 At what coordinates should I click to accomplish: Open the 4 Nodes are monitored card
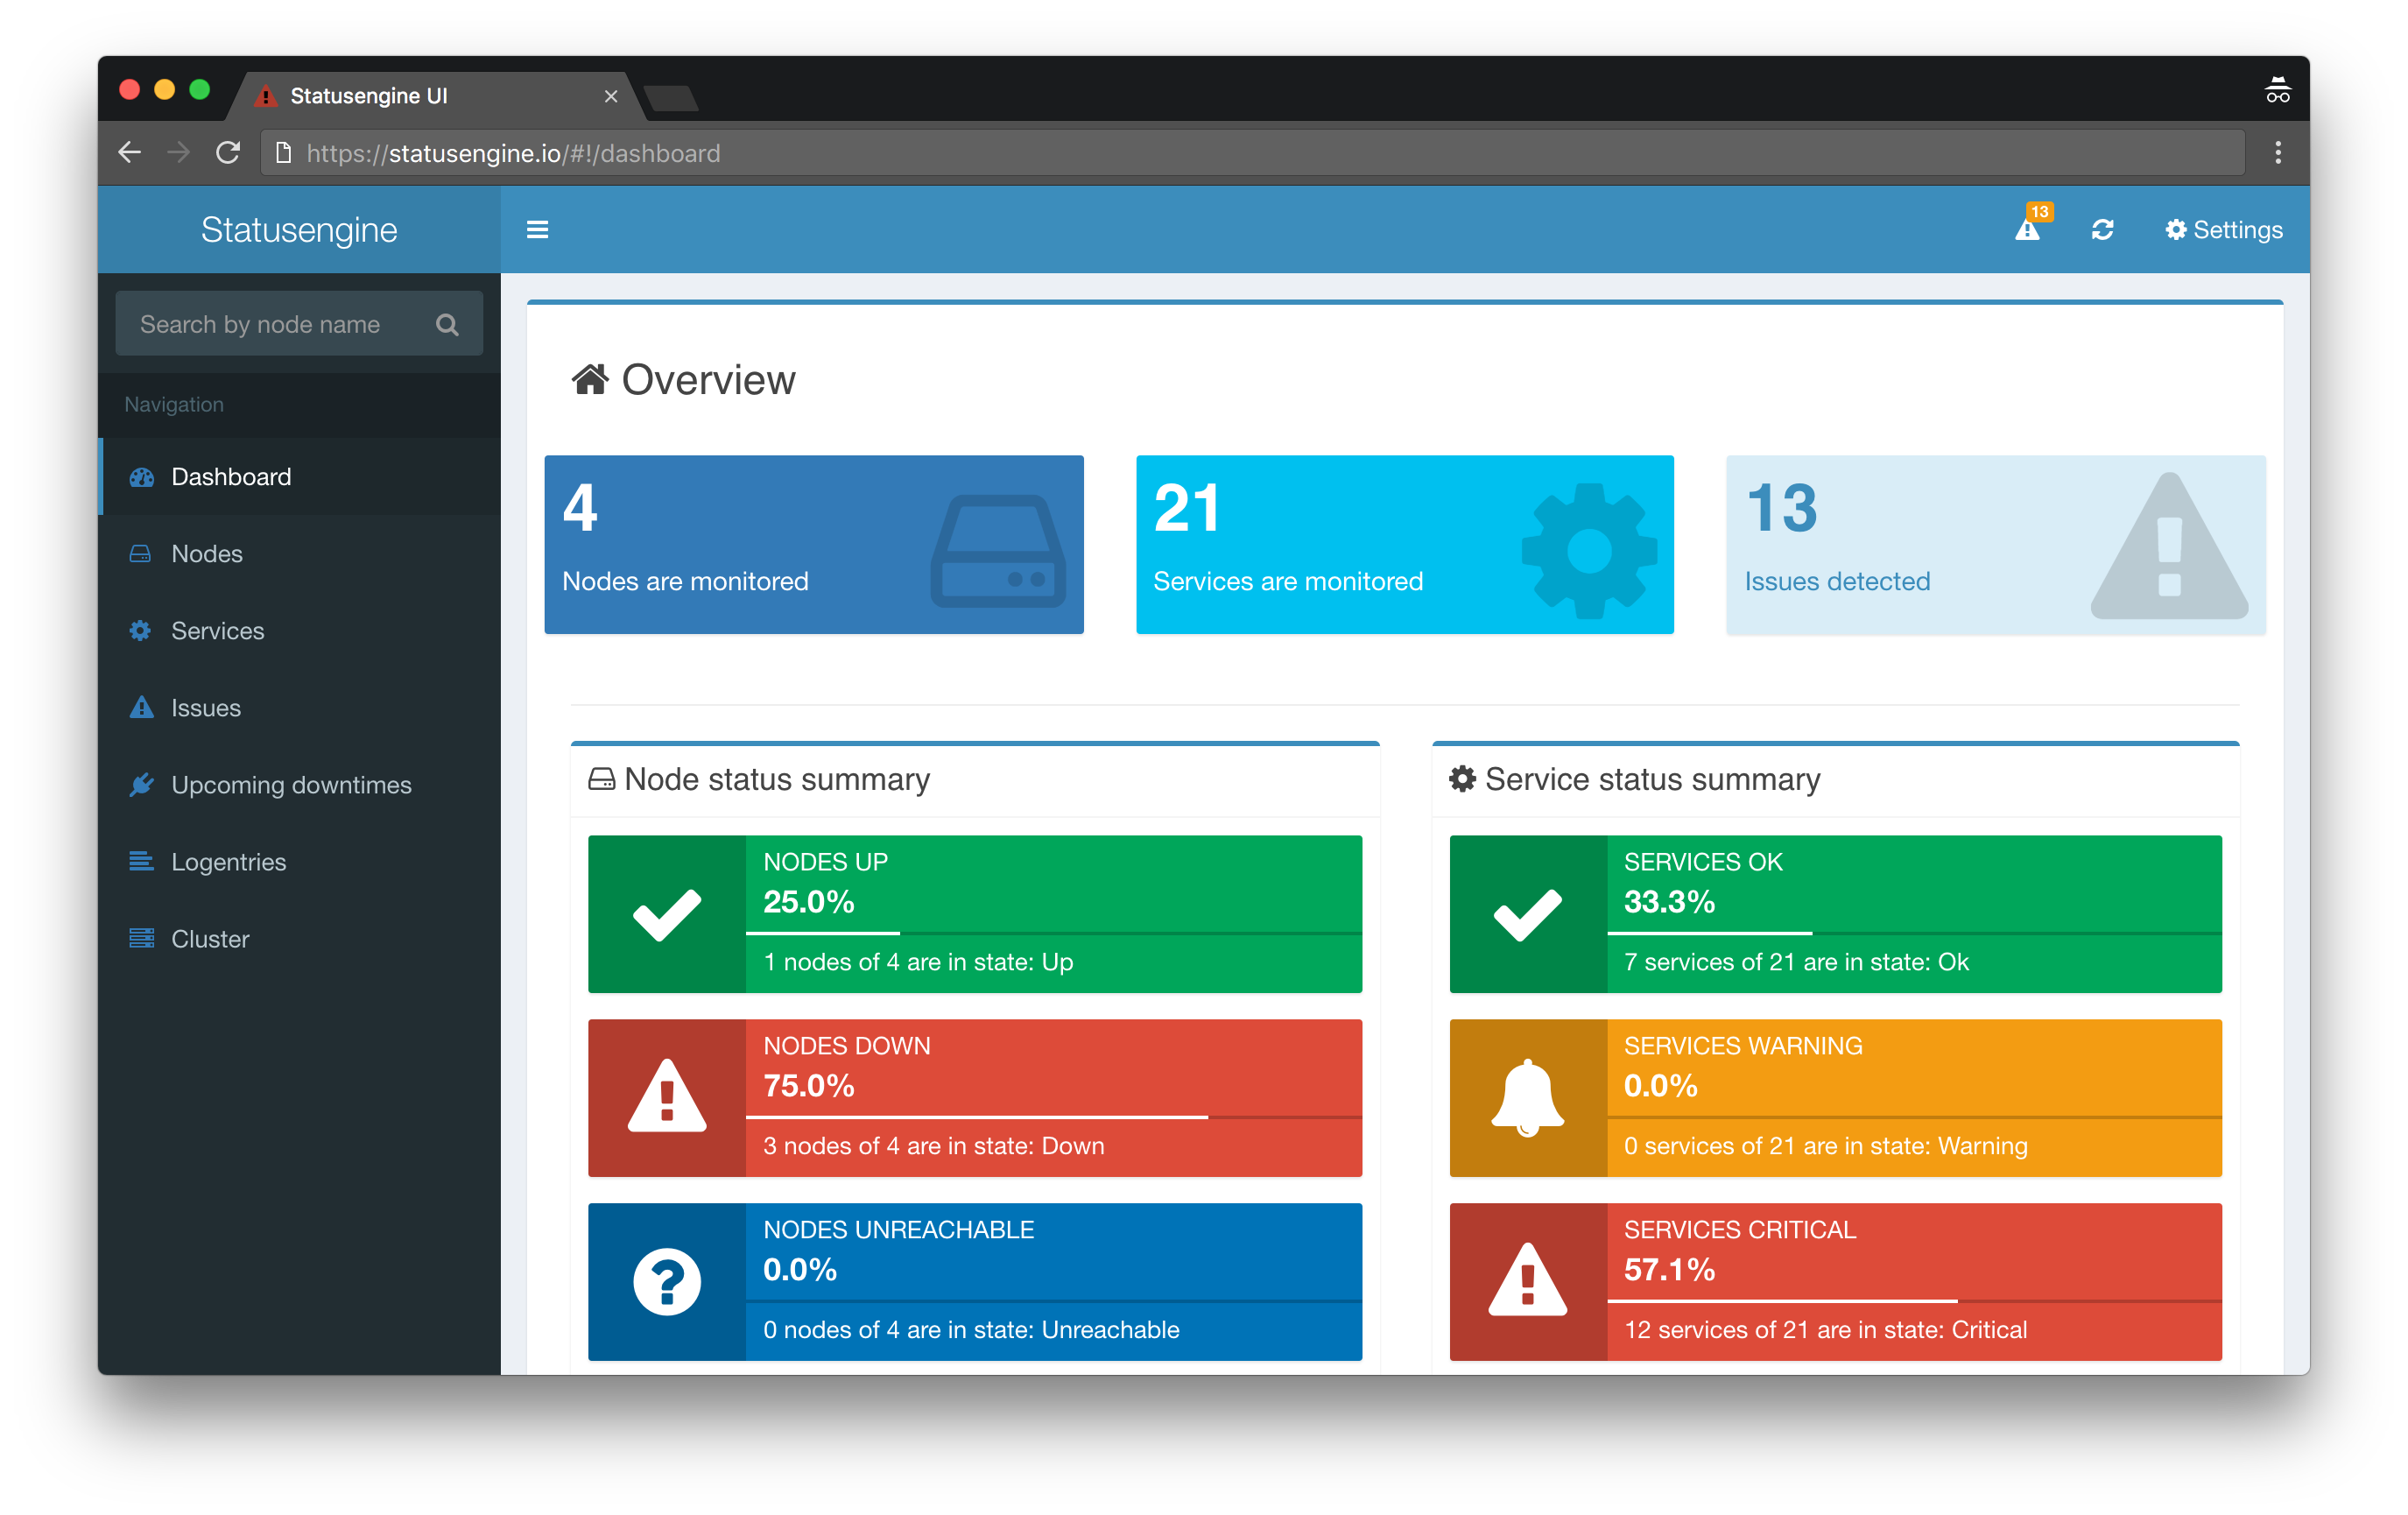click(814, 545)
